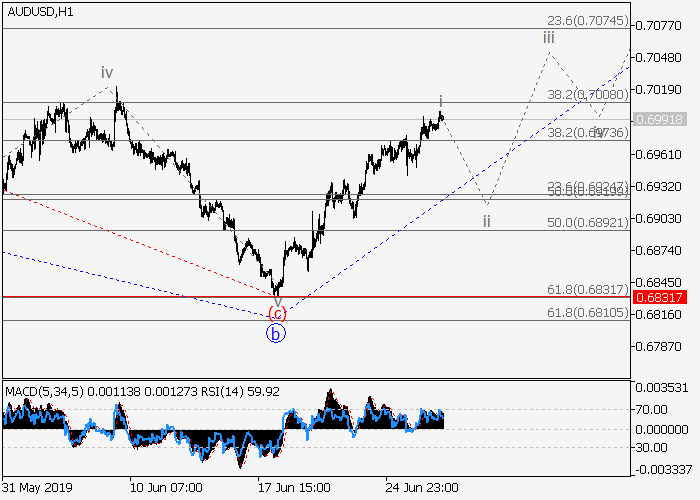Image resolution: width=700 pixels, height=500 pixels.
Task: Click the wave iv label at left peak
Action: tap(106, 73)
